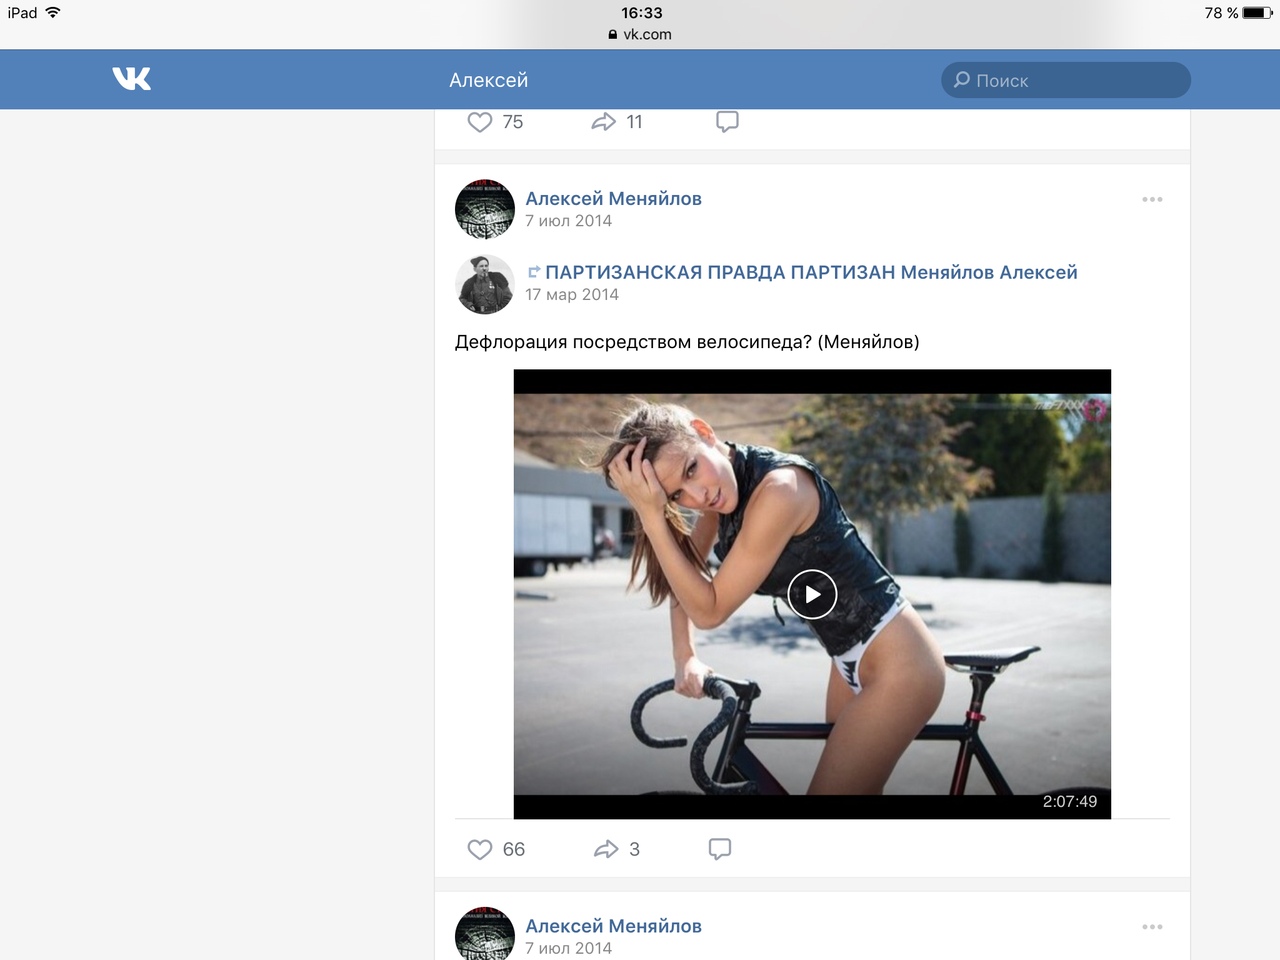Open the 17 мар 2014 original post date
Screen dimensions: 1280x960
pyautogui.click(x=572, y=295)
